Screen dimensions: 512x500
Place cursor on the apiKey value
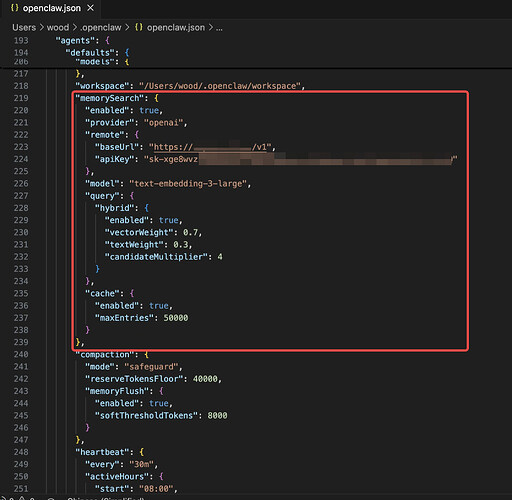pyautogui.click(x=301, y=159)
